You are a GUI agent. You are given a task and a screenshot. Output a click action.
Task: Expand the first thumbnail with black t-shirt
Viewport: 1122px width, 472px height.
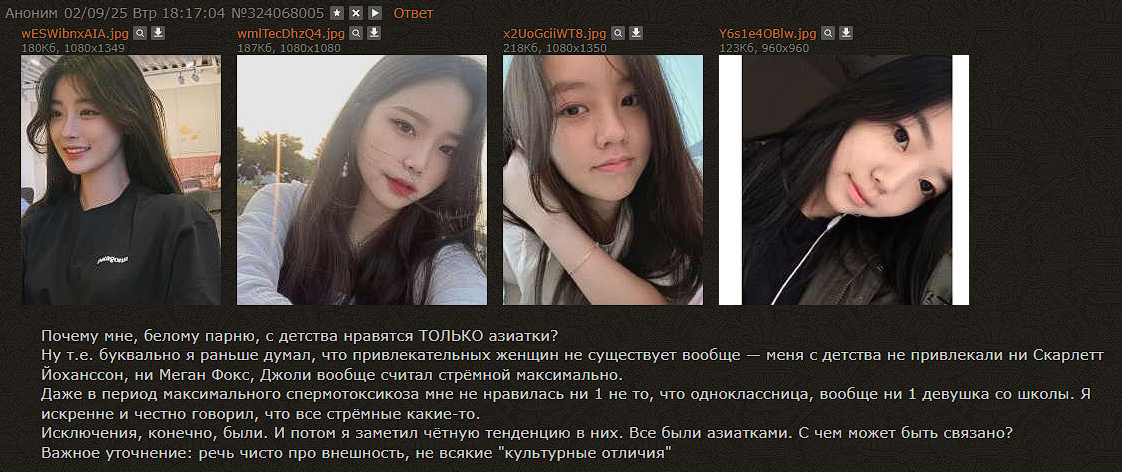pyautogui.click(x=121, y=180)
